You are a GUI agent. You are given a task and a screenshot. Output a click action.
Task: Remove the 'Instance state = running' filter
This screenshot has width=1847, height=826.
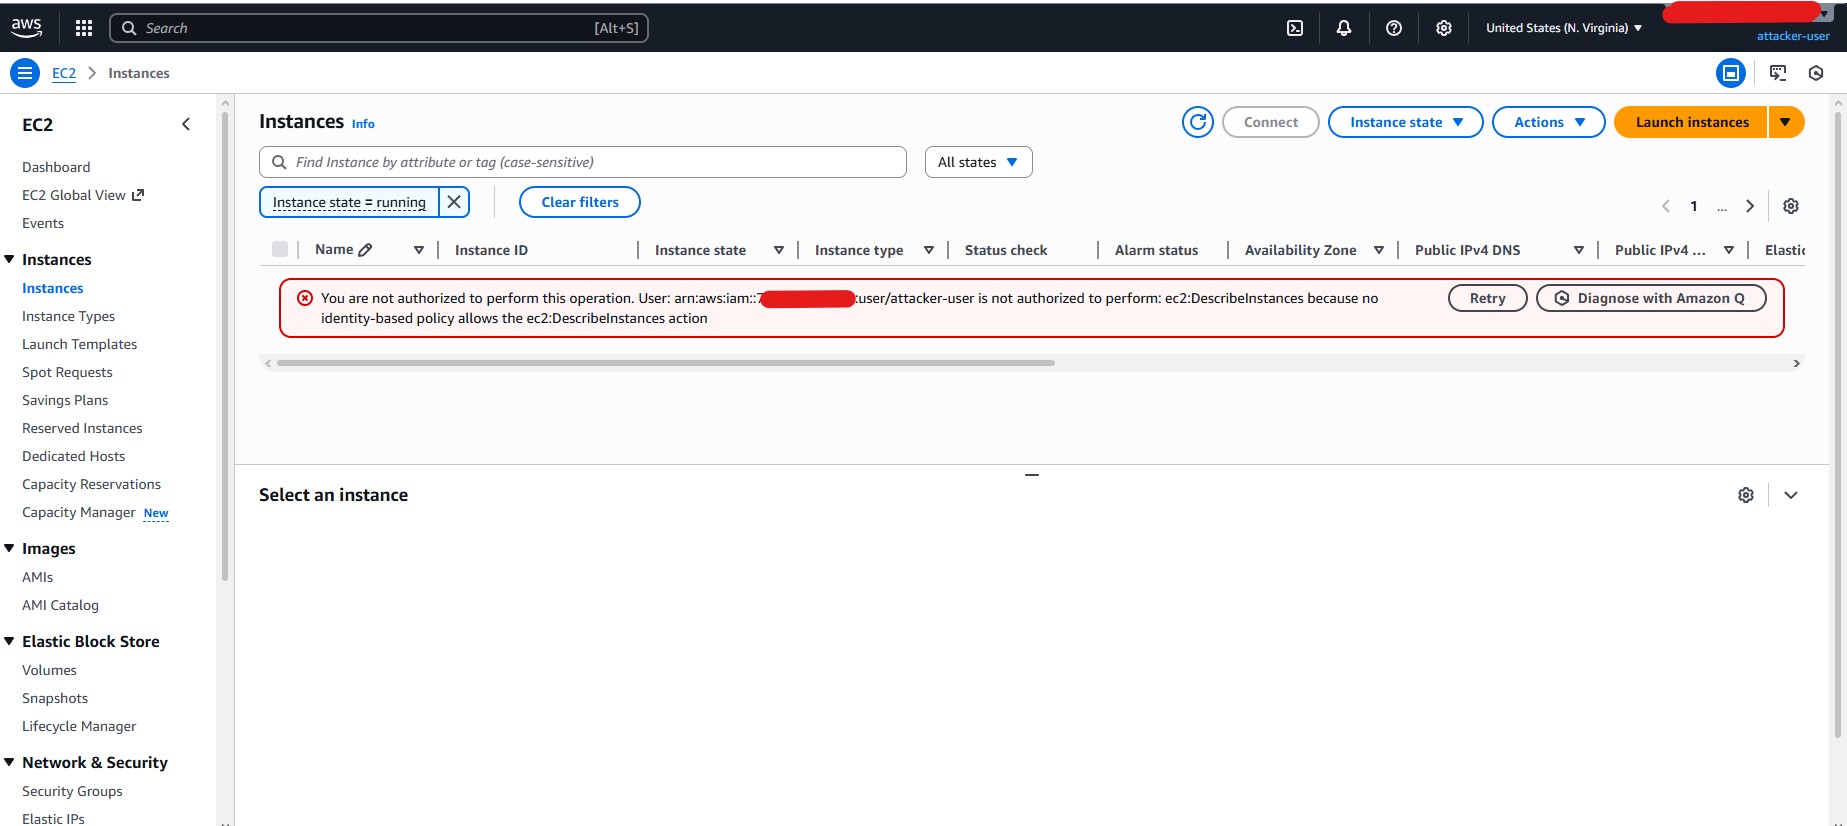454,202
